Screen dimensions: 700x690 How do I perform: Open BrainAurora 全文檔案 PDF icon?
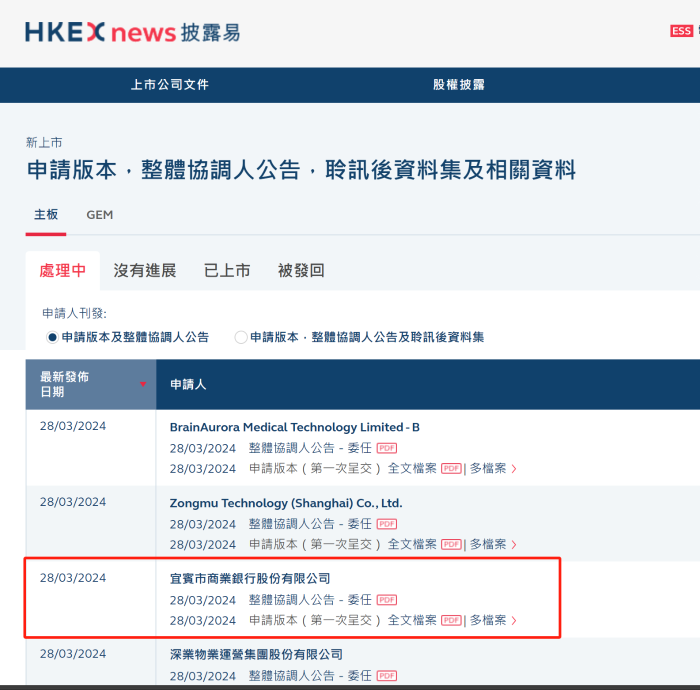[x=451, y=469]
